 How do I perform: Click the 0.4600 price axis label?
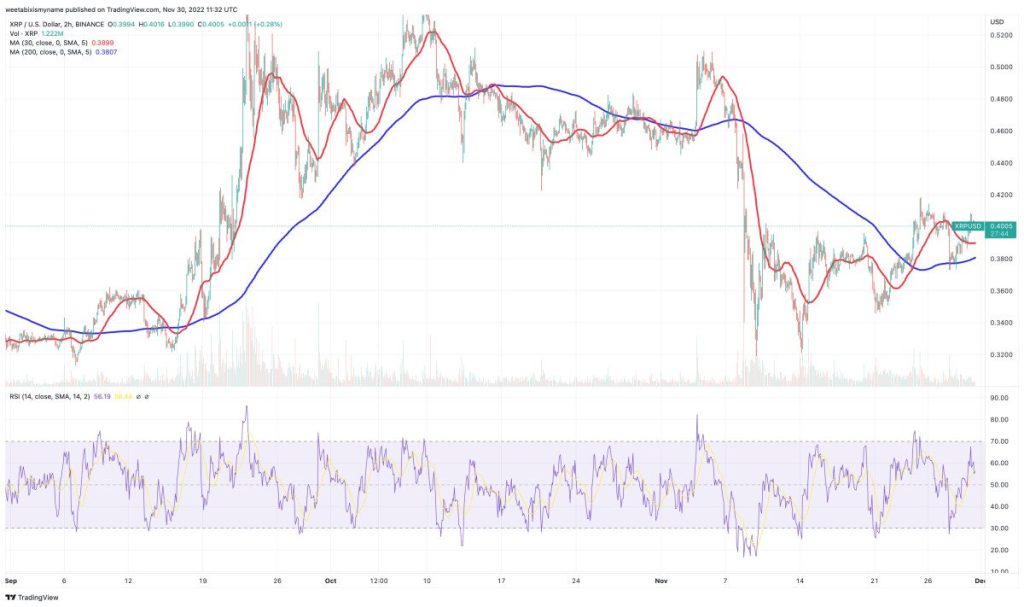point(1001,131)
